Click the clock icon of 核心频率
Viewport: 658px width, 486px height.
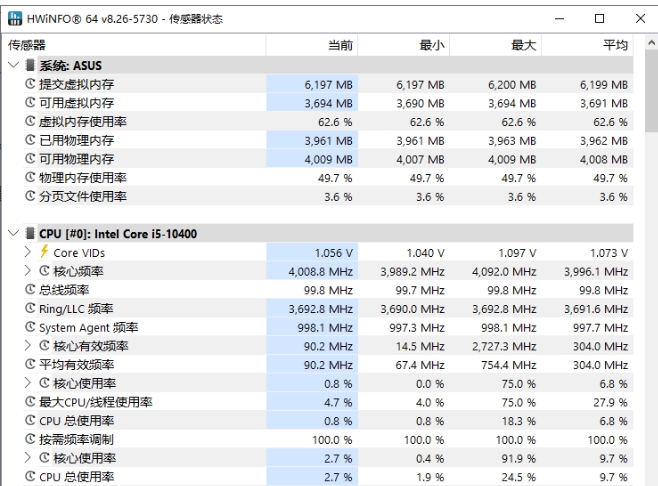click(x=44, y=271)
